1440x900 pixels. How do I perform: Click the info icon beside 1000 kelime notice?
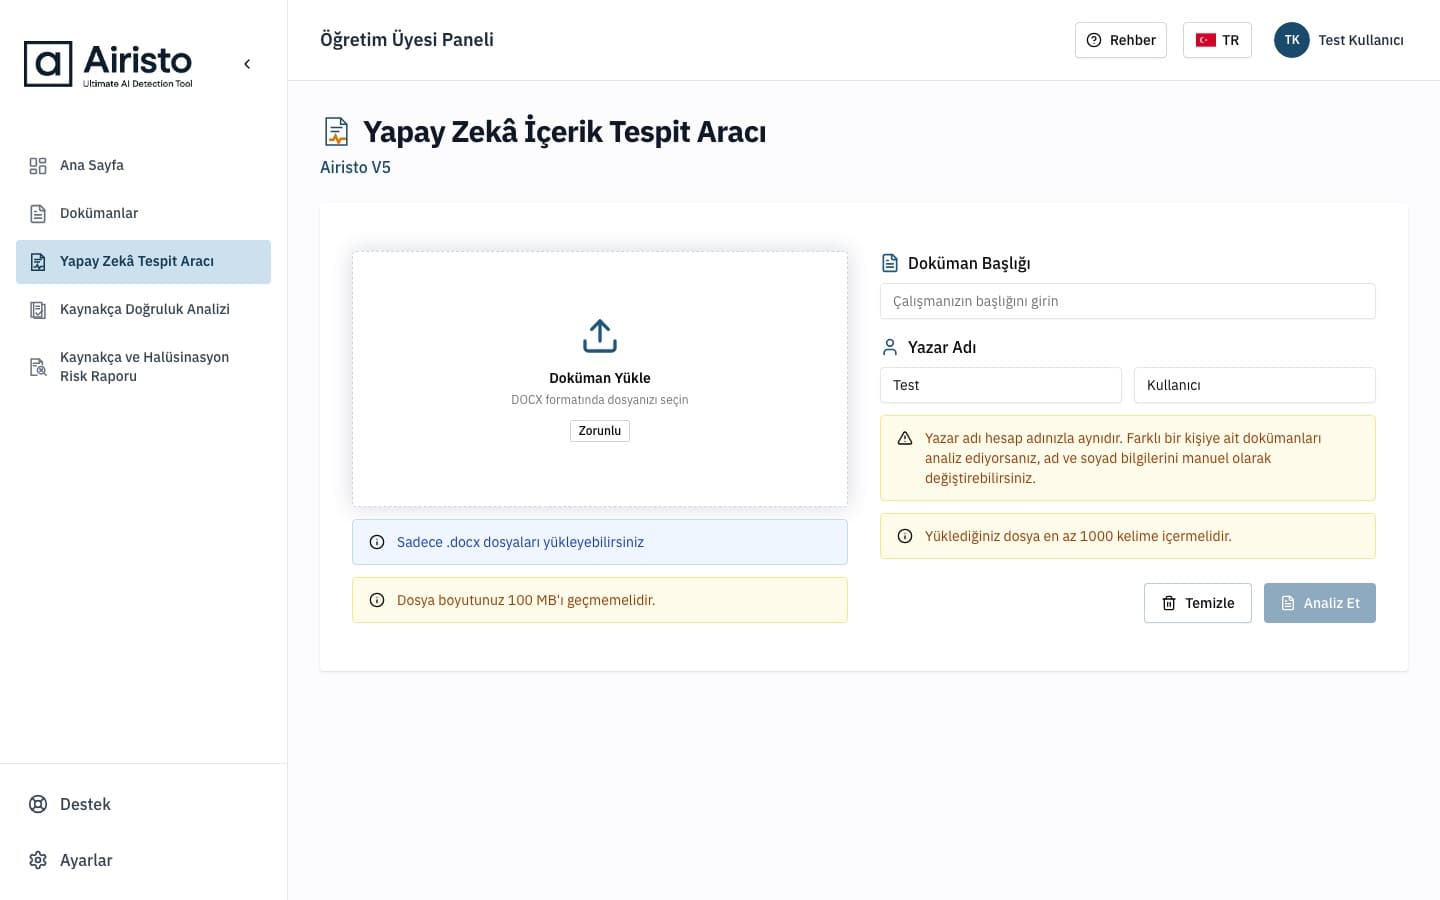point(905,536)
